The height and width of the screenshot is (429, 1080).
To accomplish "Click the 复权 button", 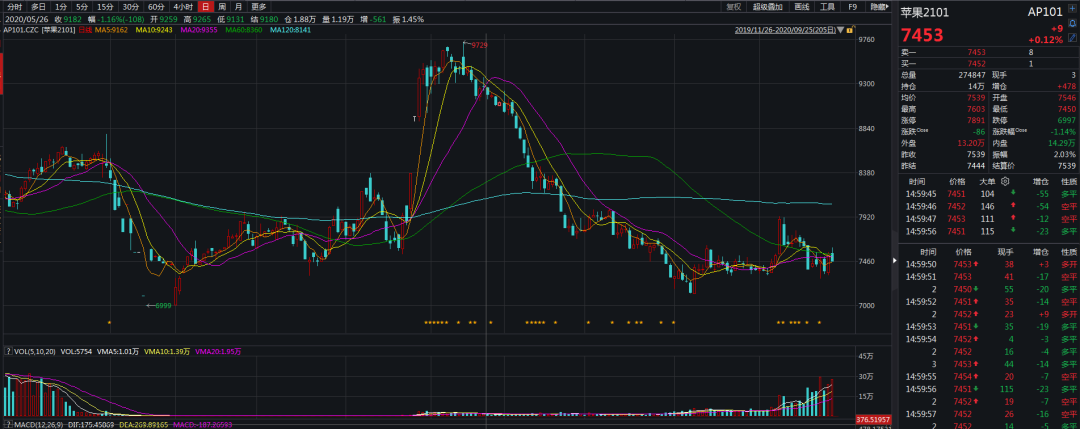I will click(734, 7).
